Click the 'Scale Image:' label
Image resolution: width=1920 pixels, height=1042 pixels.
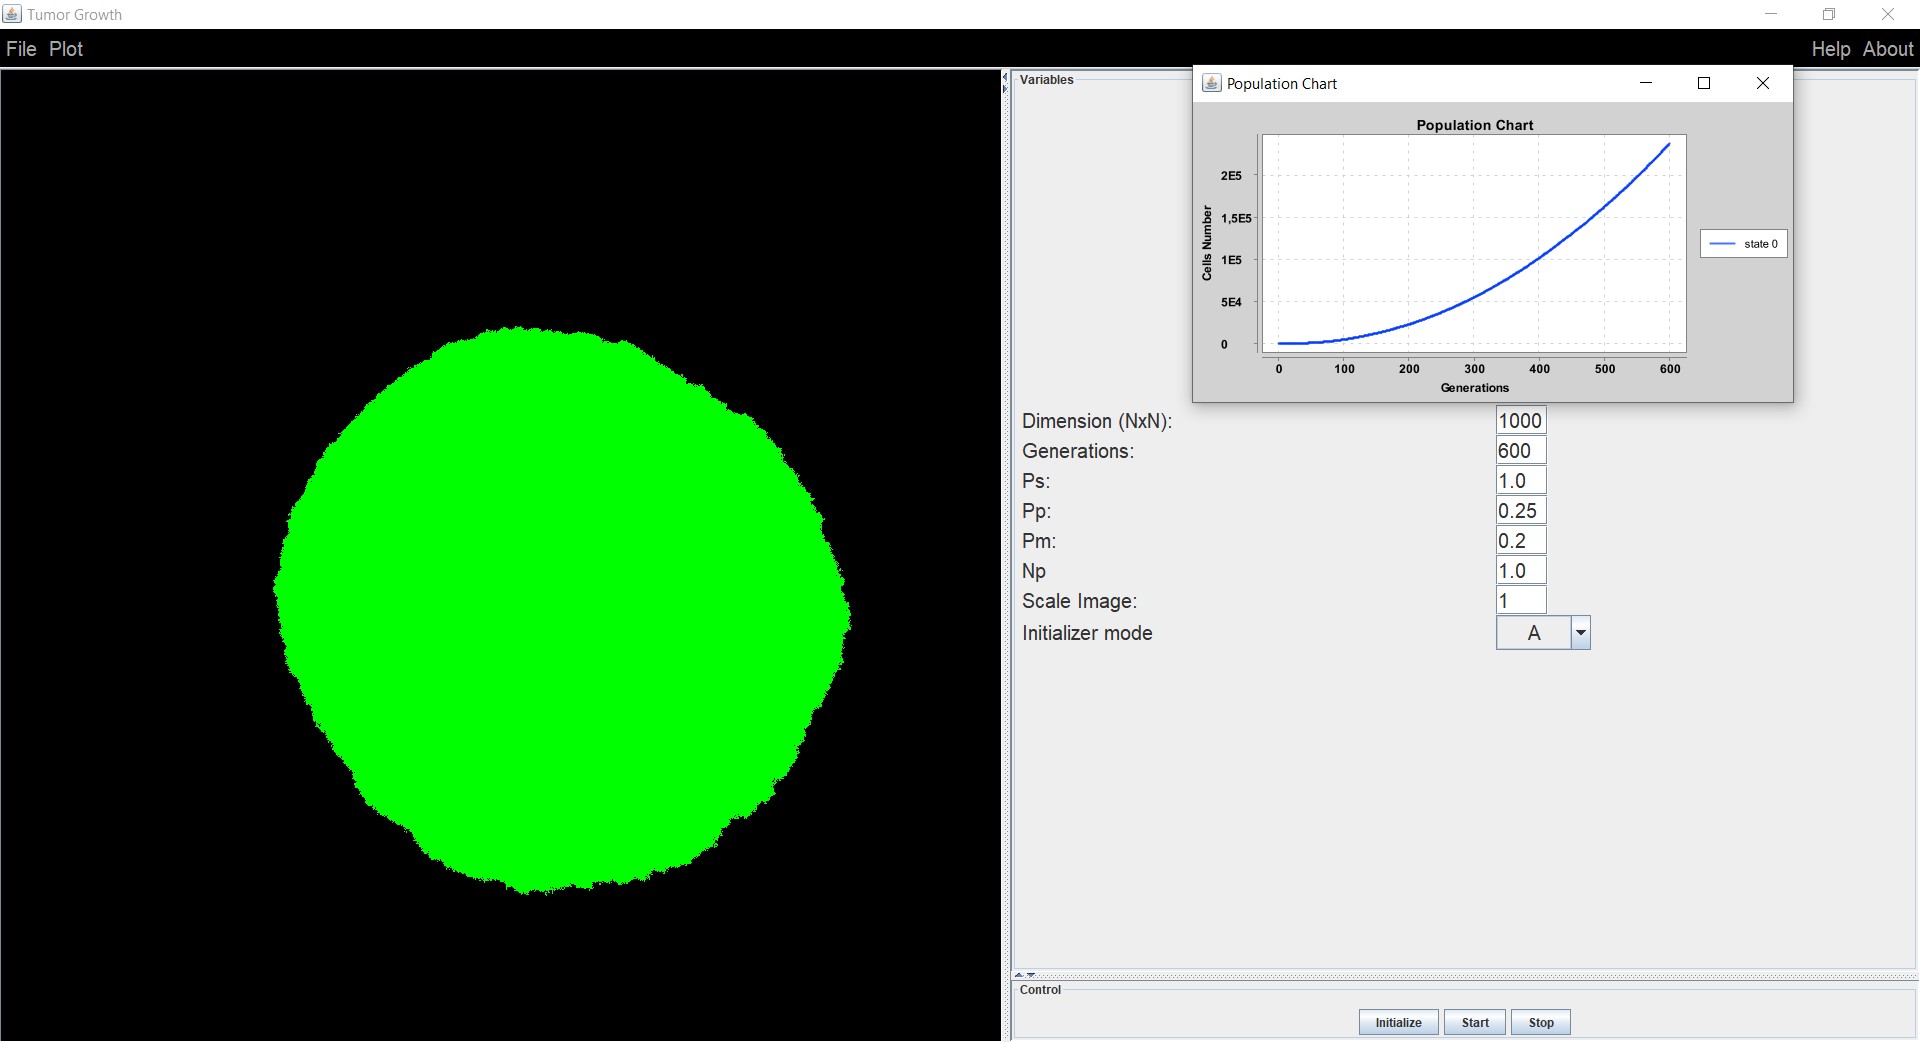[x=1079, y=601]
